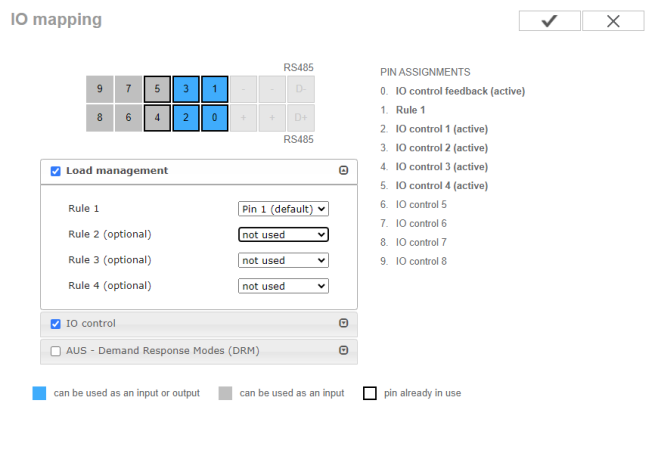Confirm IO mapping with checkmark button
Screen dimensions: 655x450
(x=549, y=21)
